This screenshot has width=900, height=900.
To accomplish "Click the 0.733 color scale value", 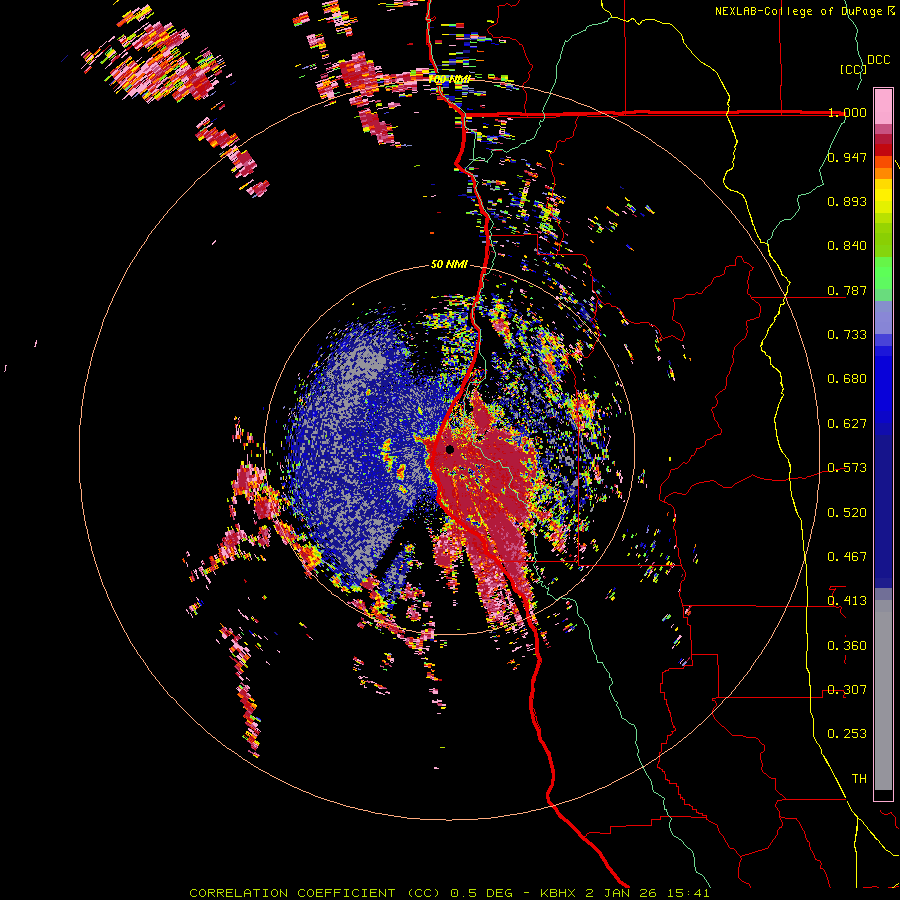I will click(847, 335).
